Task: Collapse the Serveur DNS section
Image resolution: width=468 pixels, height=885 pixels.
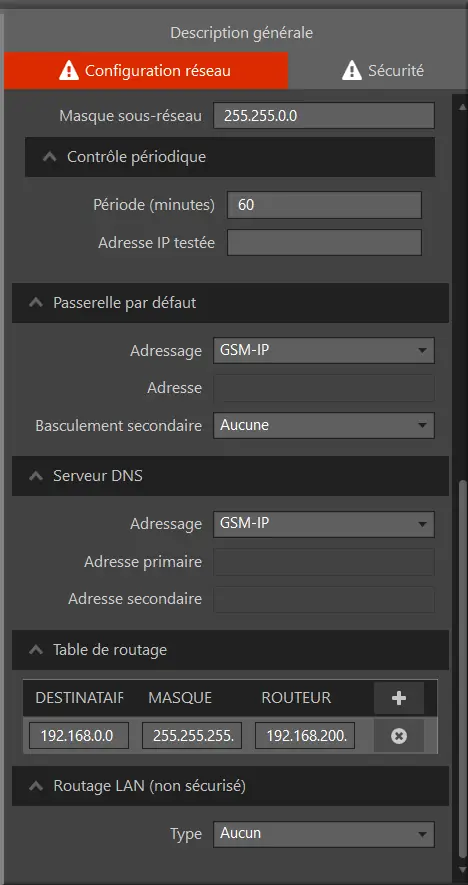Action: pyautogui.click(x=36, y=476)
